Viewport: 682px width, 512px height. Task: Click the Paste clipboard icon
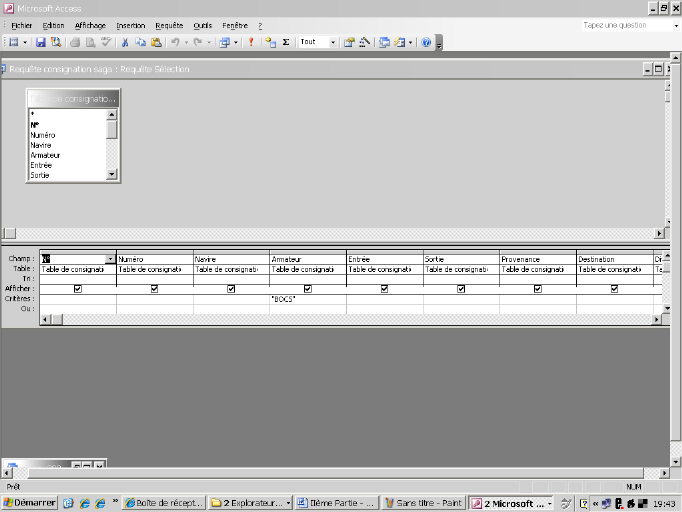click(155, 43)
